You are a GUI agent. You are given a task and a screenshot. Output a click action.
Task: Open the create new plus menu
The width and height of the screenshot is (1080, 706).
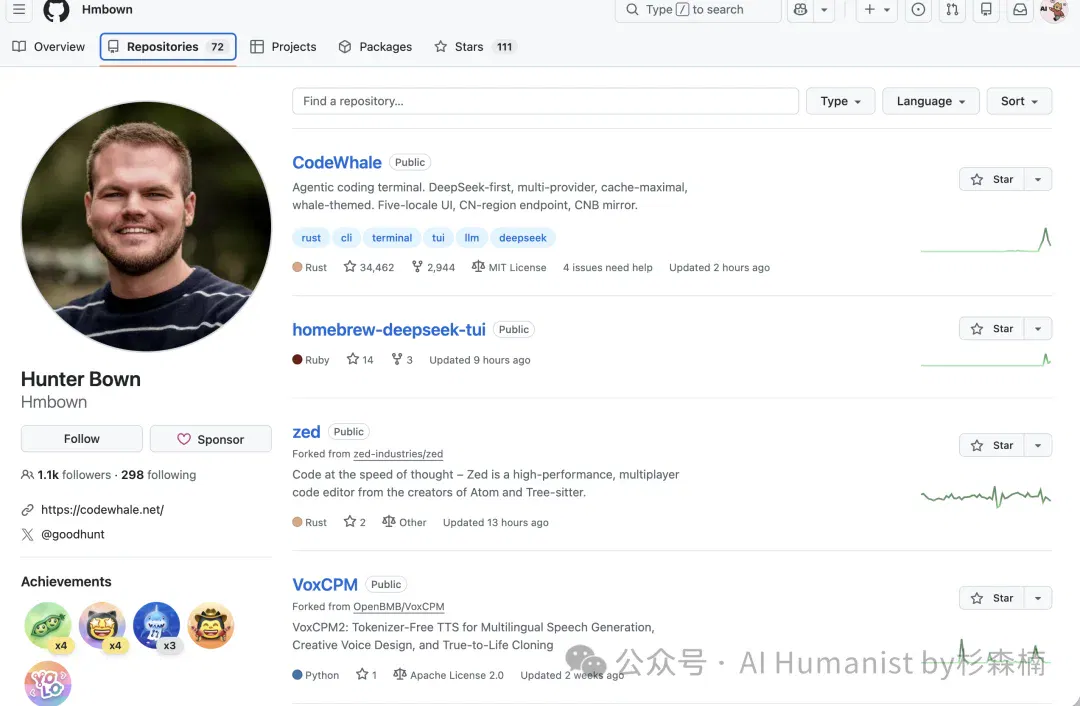877,10
